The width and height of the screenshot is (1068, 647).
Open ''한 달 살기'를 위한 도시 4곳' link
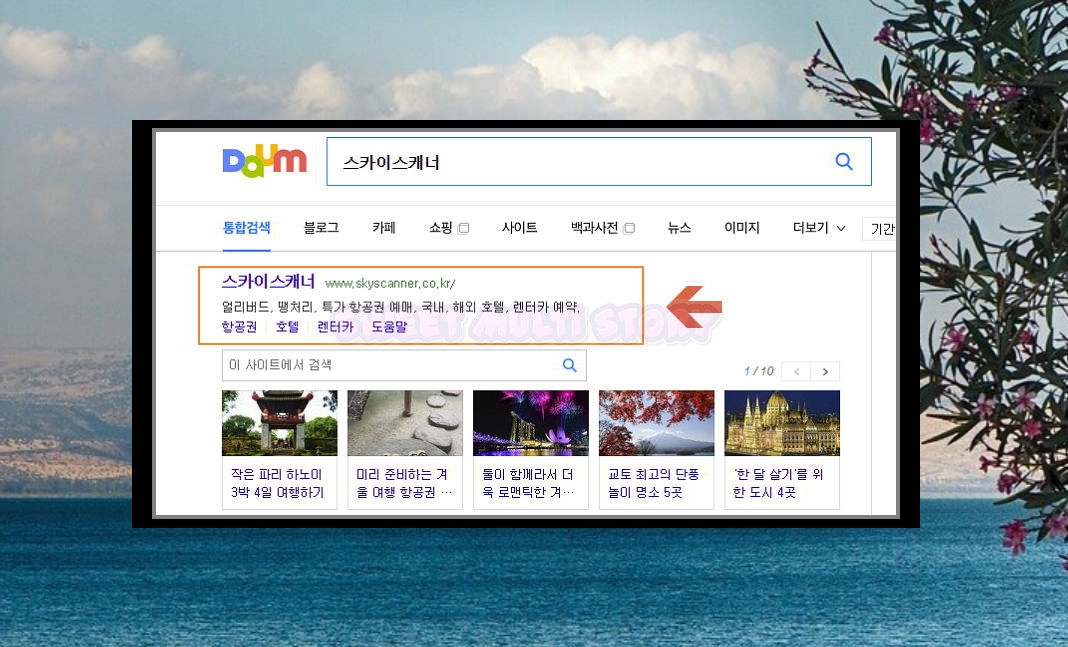coord(778,483)
